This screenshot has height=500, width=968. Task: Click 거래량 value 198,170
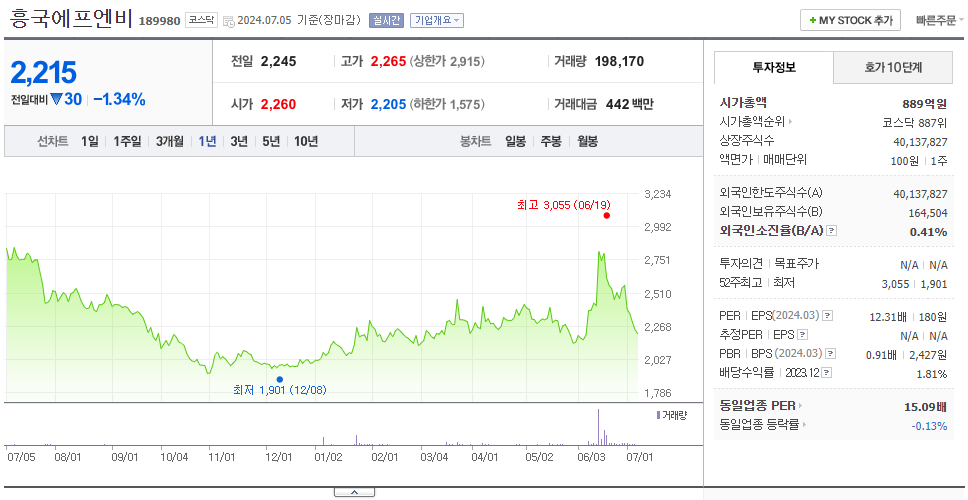(x=619, y=61)
